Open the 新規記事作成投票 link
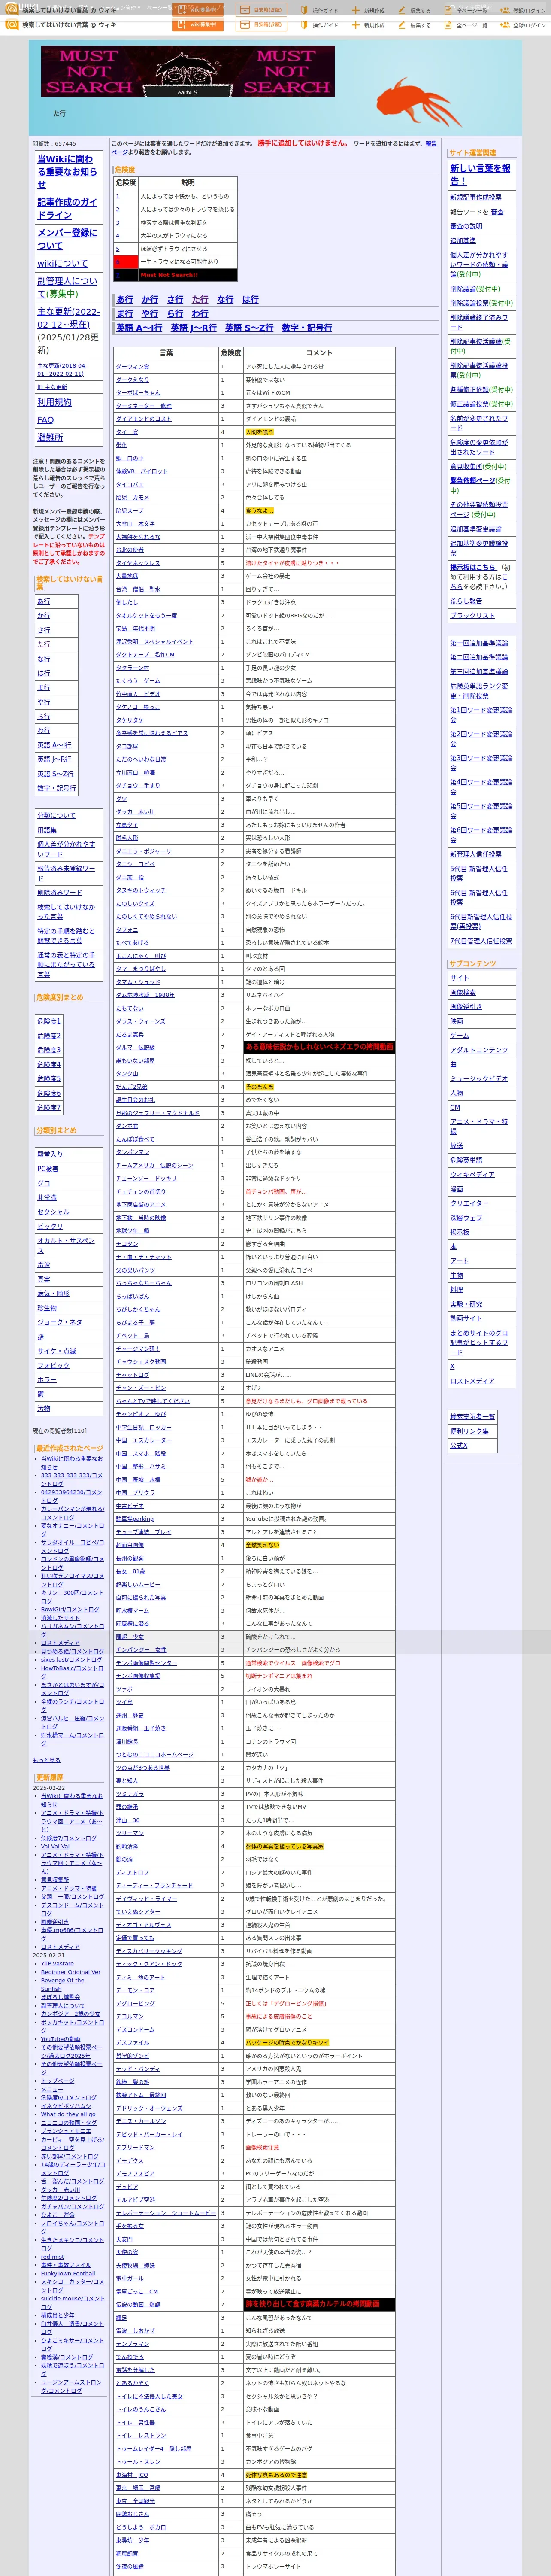This screenshot has height=2576, width=551. coord(476,198)
